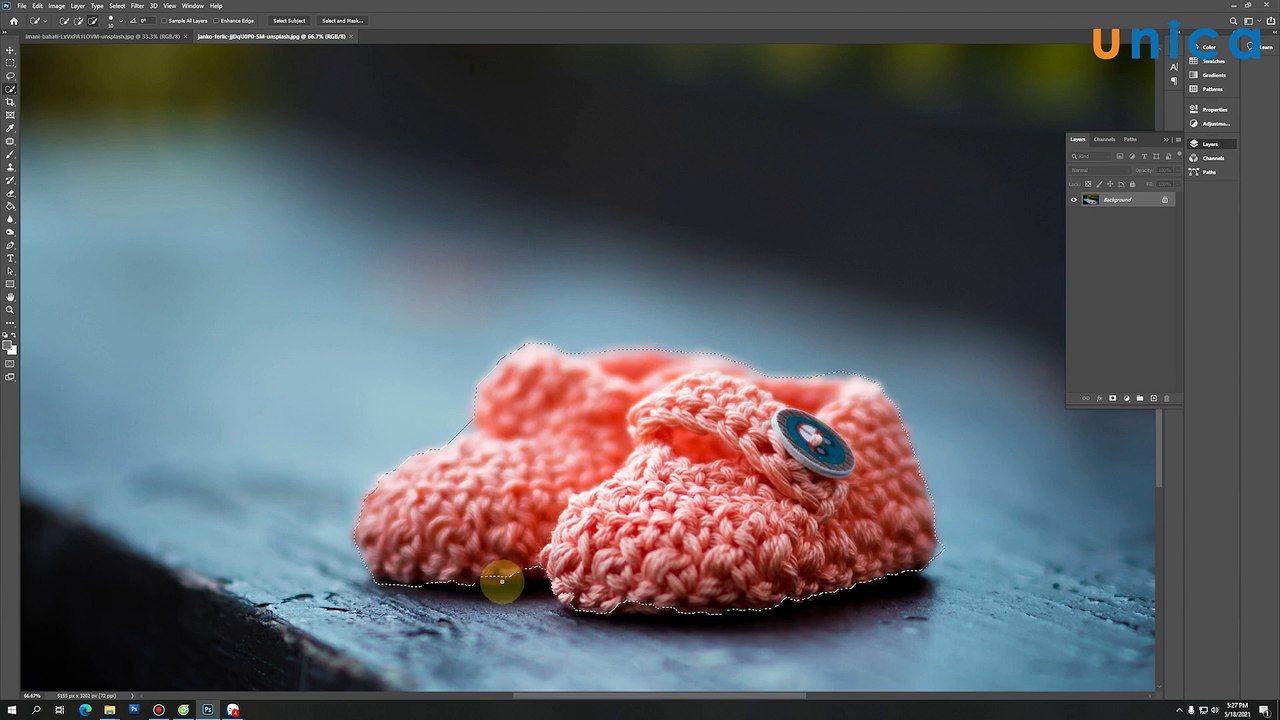
Task: Select the Zoom tool
Action: tap(11, 310)
